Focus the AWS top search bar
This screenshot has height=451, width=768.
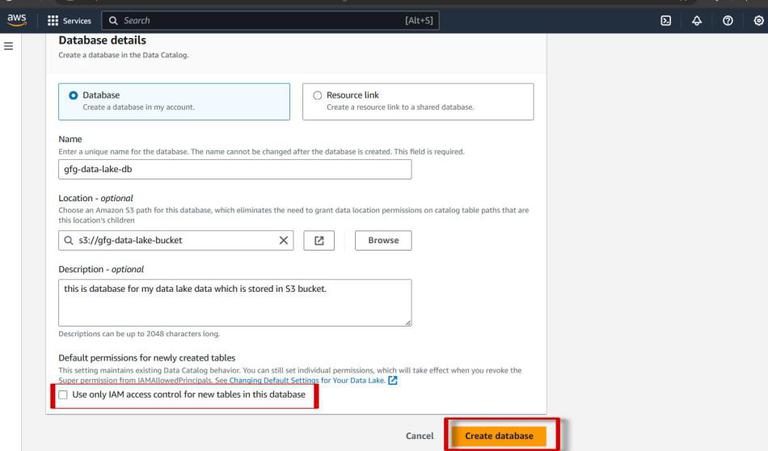click(270, 21)
